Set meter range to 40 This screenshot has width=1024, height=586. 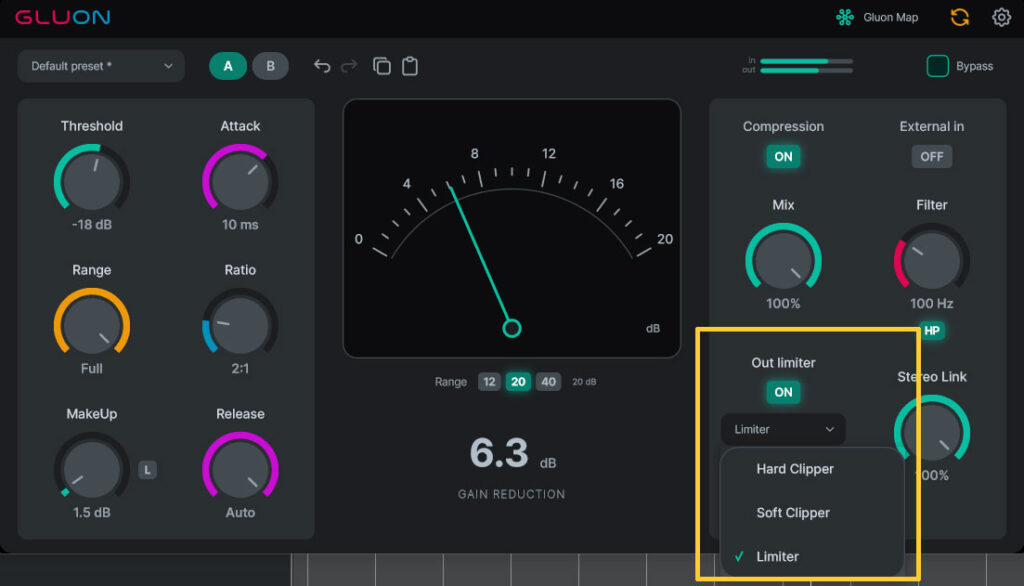(x=549, y=382)
